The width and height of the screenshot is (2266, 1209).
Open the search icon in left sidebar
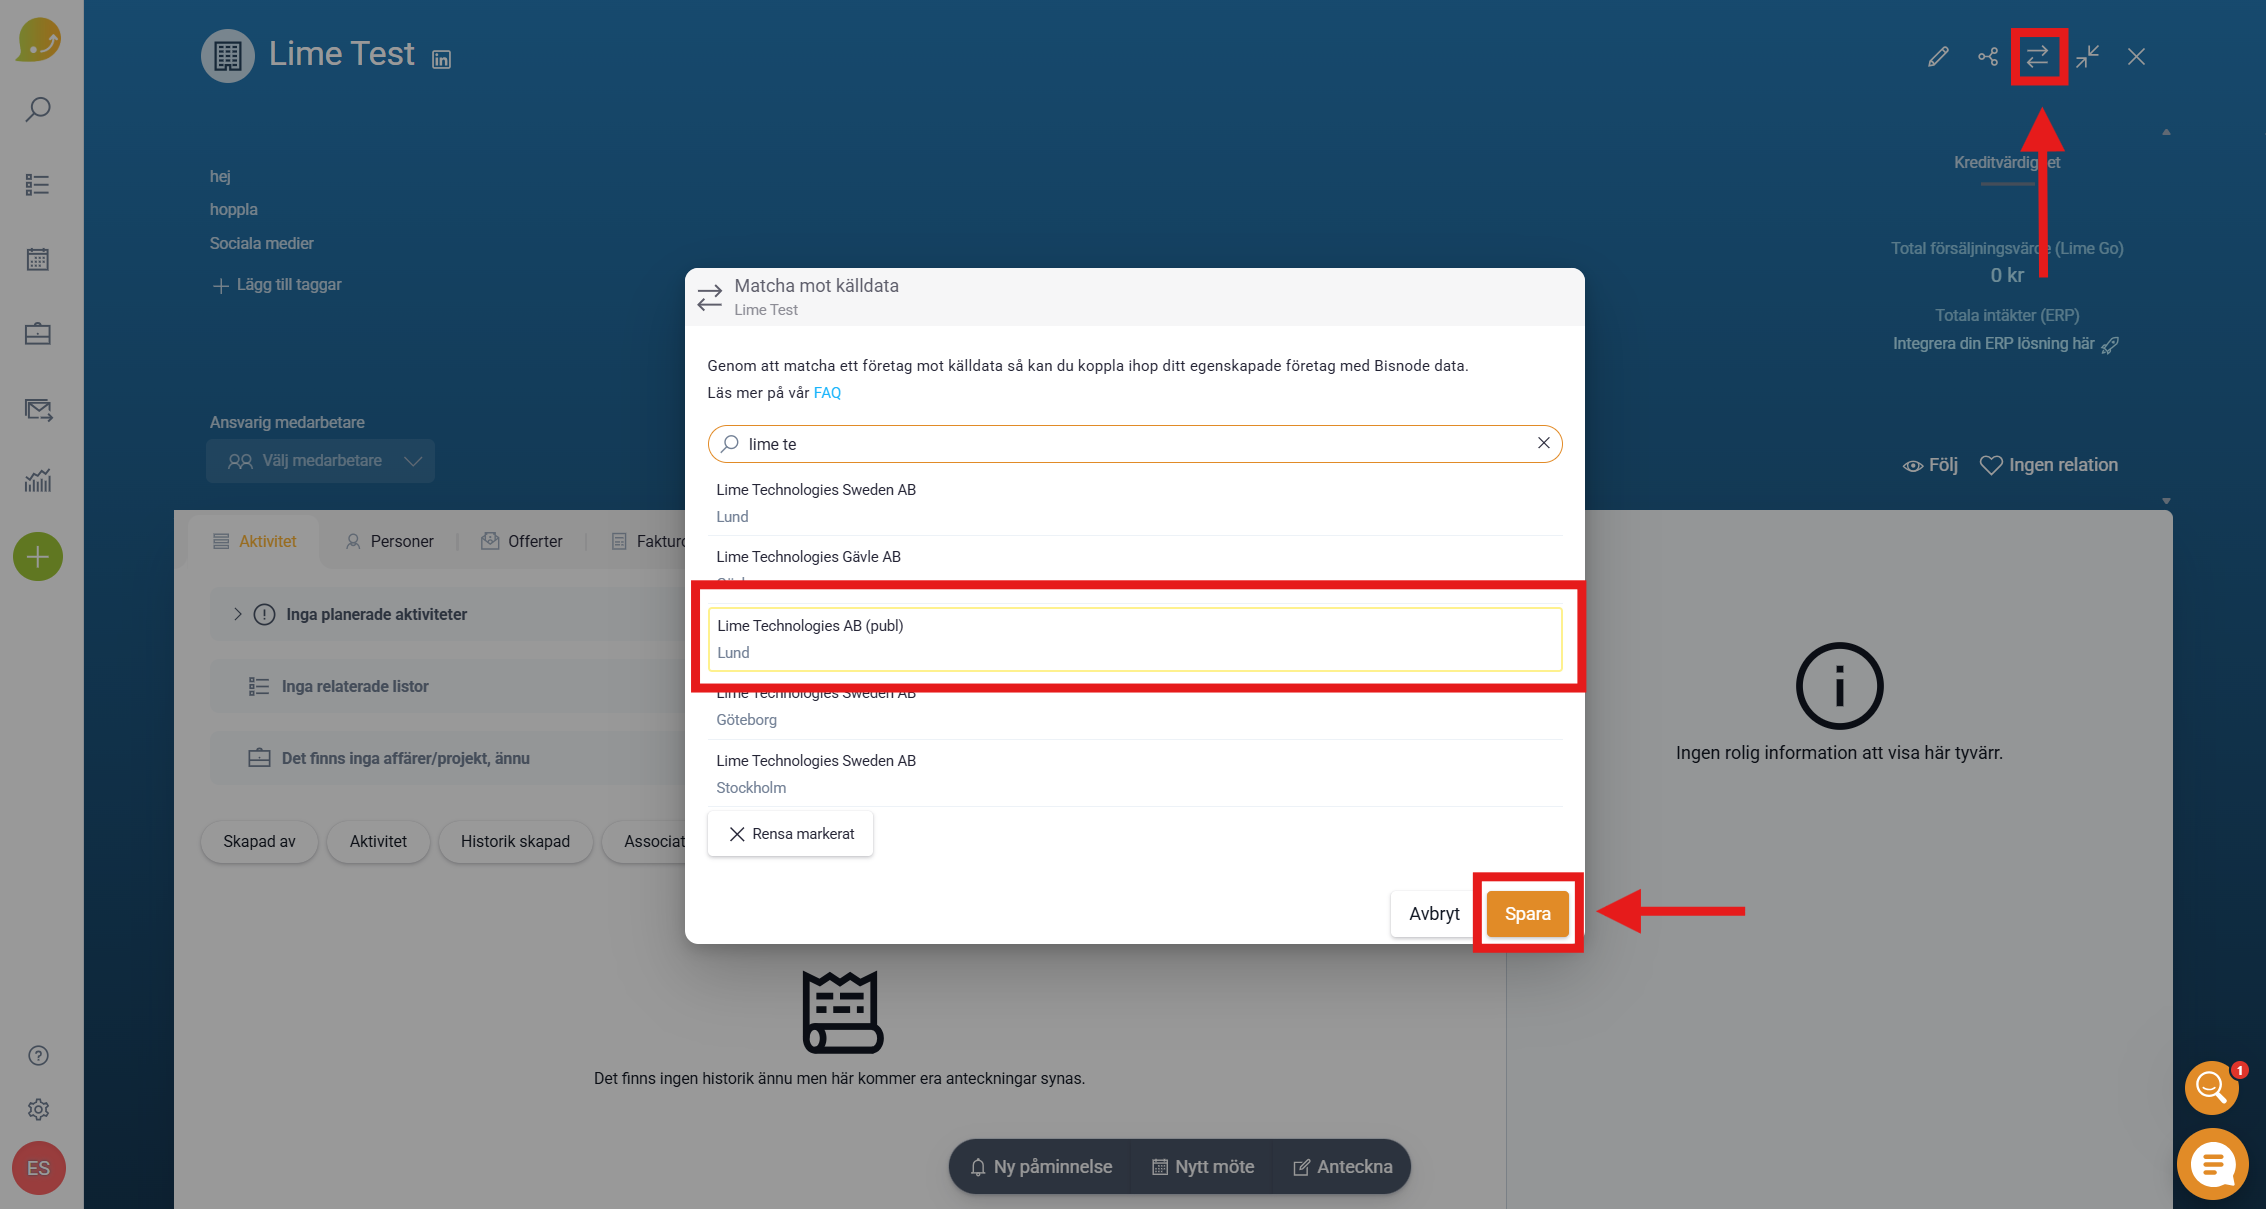point(38,109)
